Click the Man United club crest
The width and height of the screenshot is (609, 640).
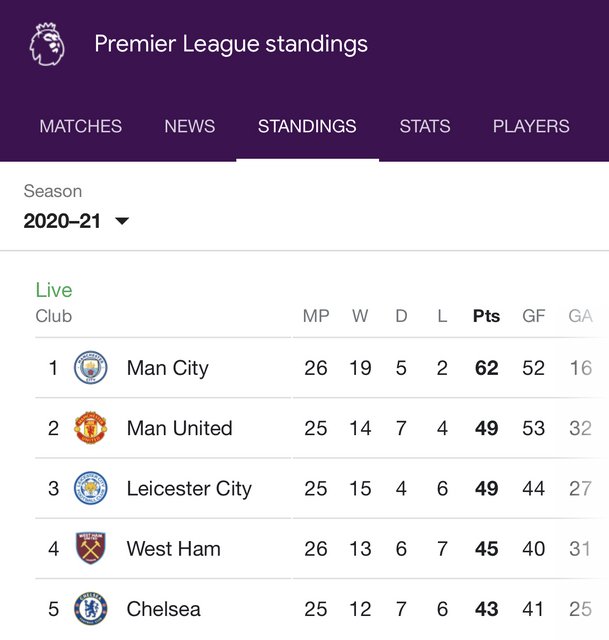click(91, 428)
